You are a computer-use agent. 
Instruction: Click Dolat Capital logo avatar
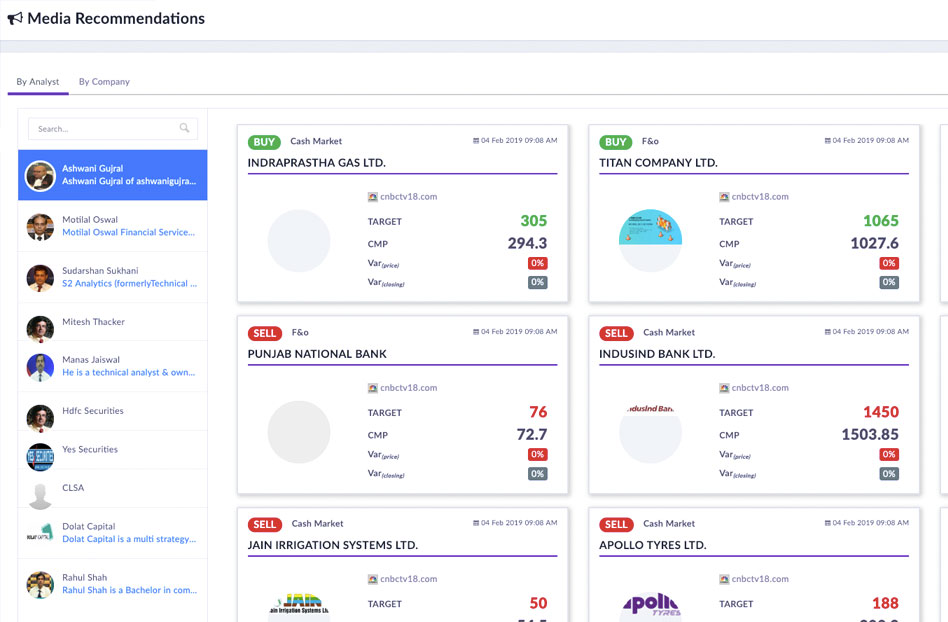click(40, 533)
